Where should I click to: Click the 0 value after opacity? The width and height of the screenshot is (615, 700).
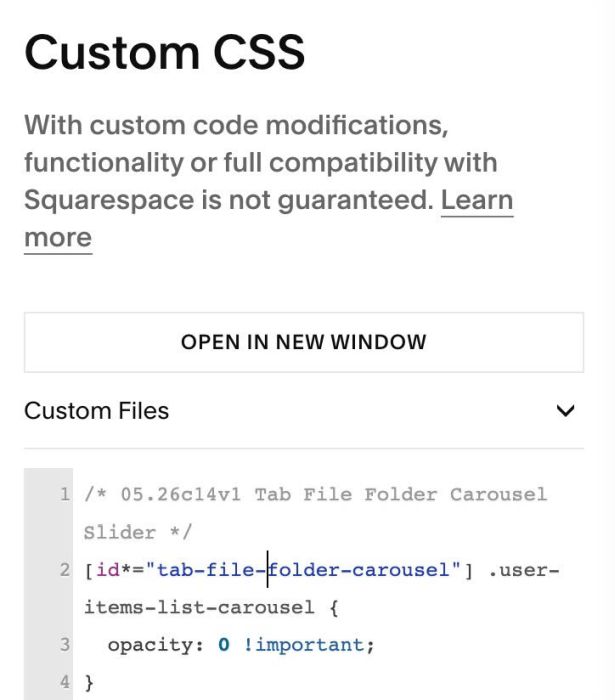[224, 645]
